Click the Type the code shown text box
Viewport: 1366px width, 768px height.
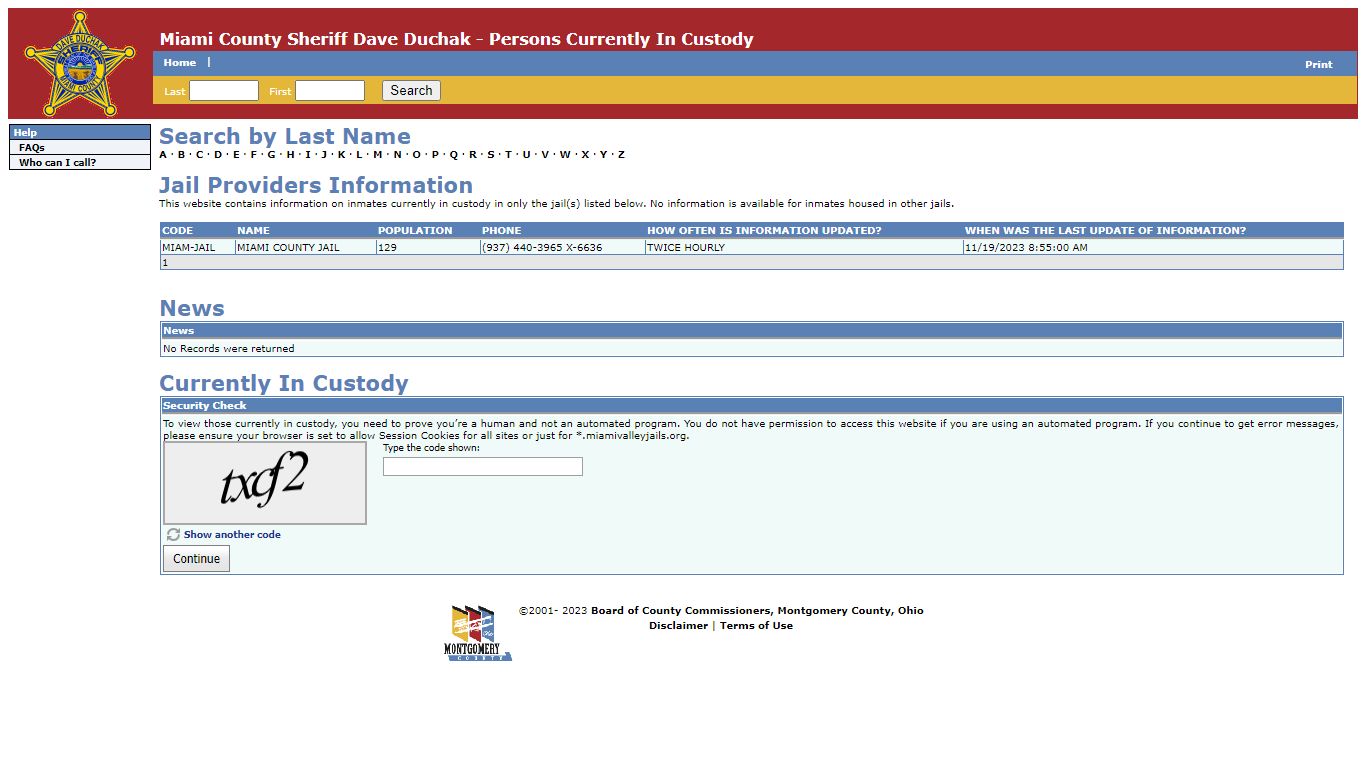pyautogui.click(x=482, y=467)
